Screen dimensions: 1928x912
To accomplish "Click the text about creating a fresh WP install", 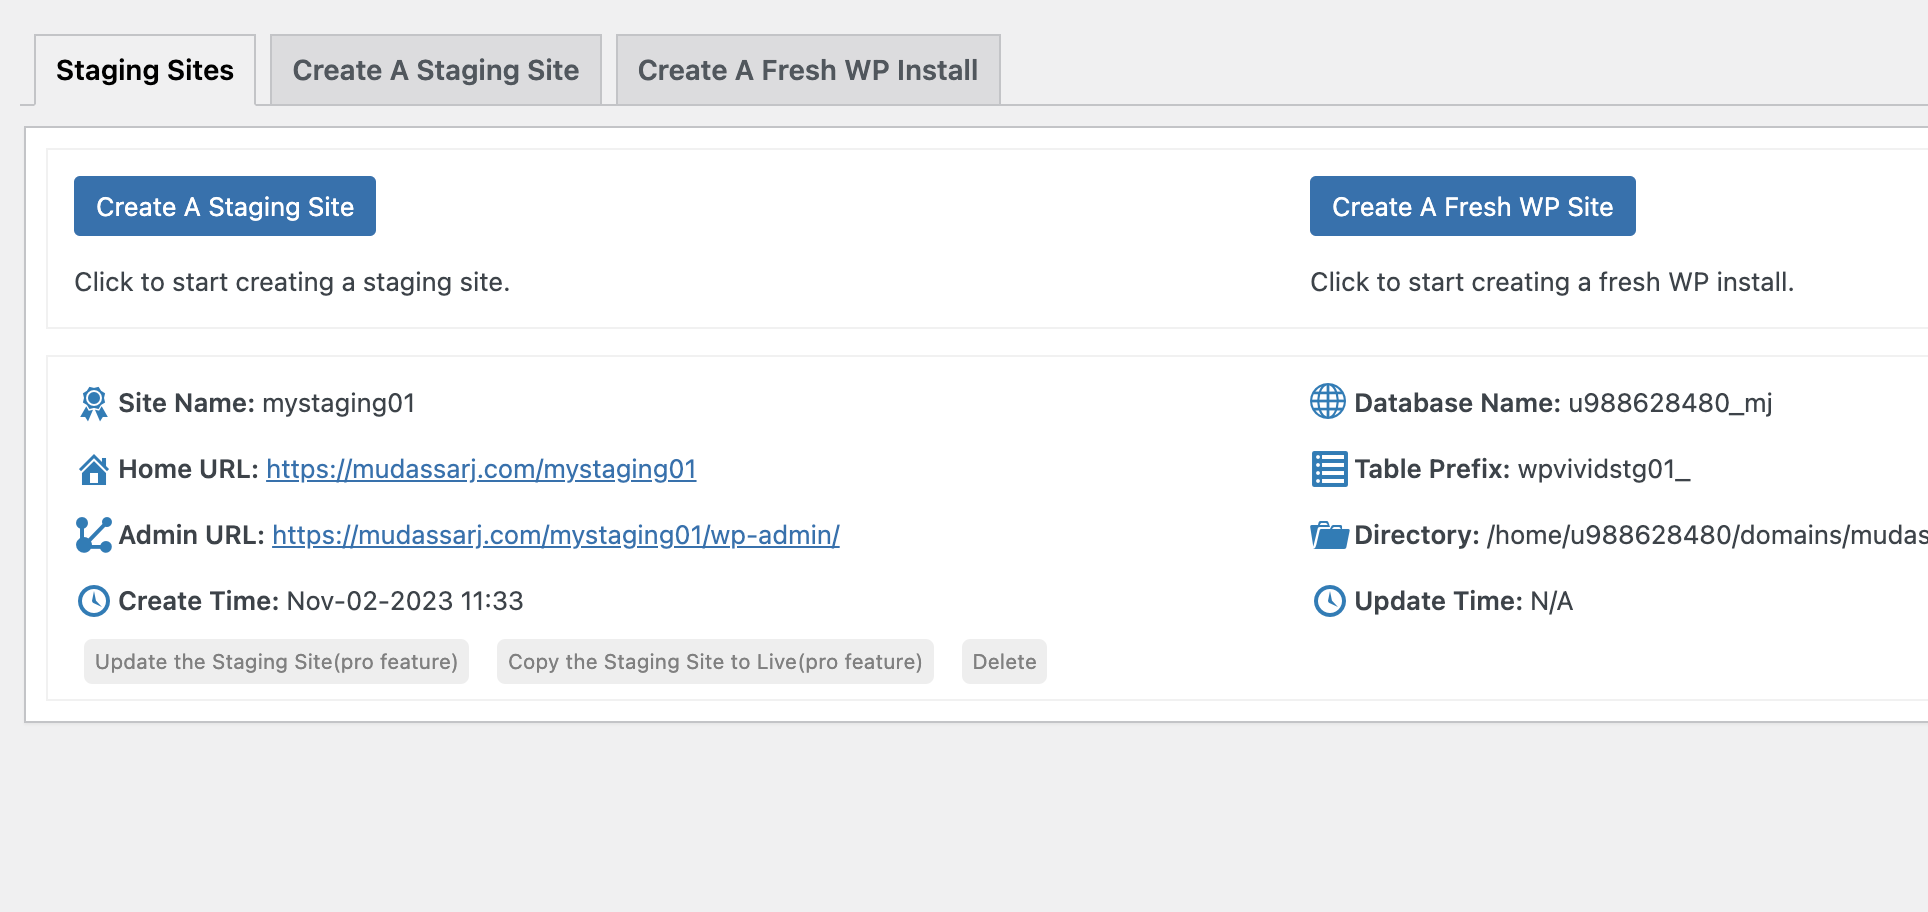I will pyautogui.click(x=1552, y=283).
